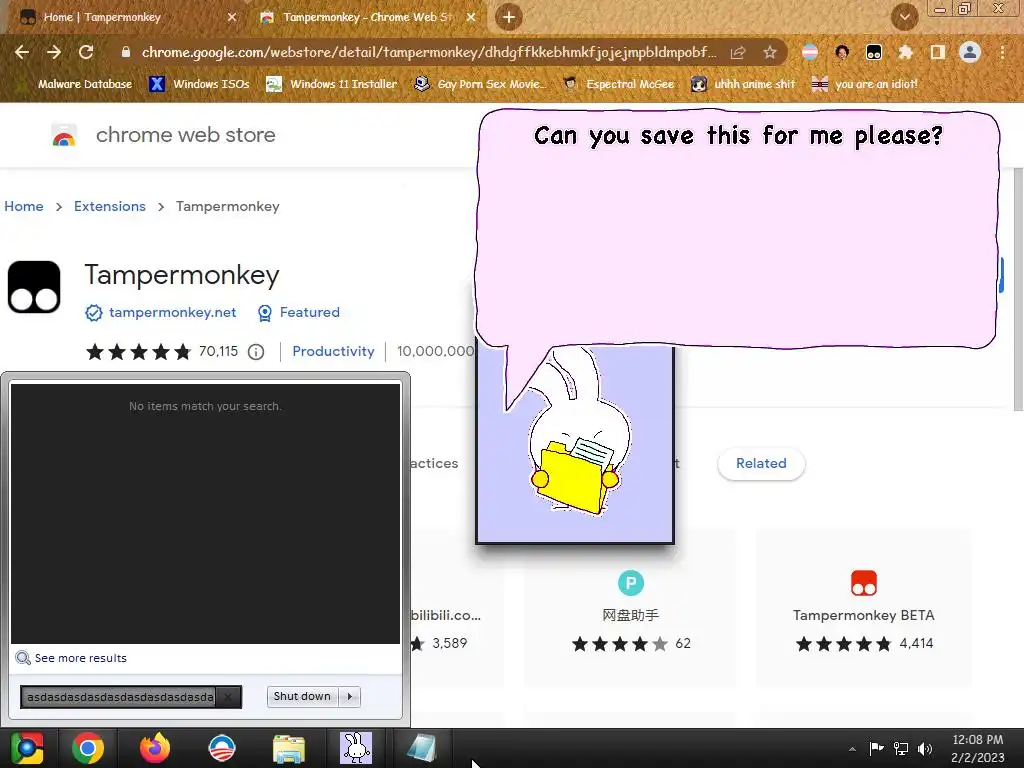Viewport: 1024px width, 768px height.
Task: Click the Start menu search field
Action: tap(120, 697)
